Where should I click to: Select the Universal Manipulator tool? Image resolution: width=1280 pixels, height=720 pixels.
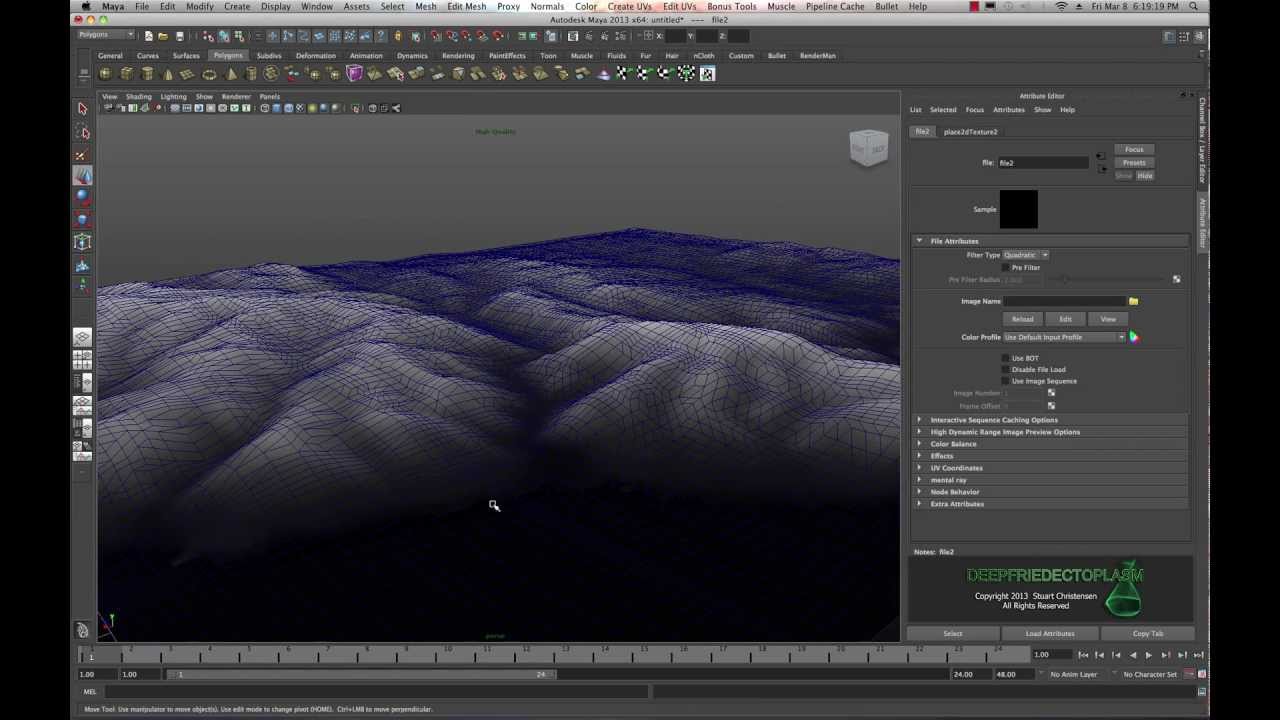click(83, 242)
